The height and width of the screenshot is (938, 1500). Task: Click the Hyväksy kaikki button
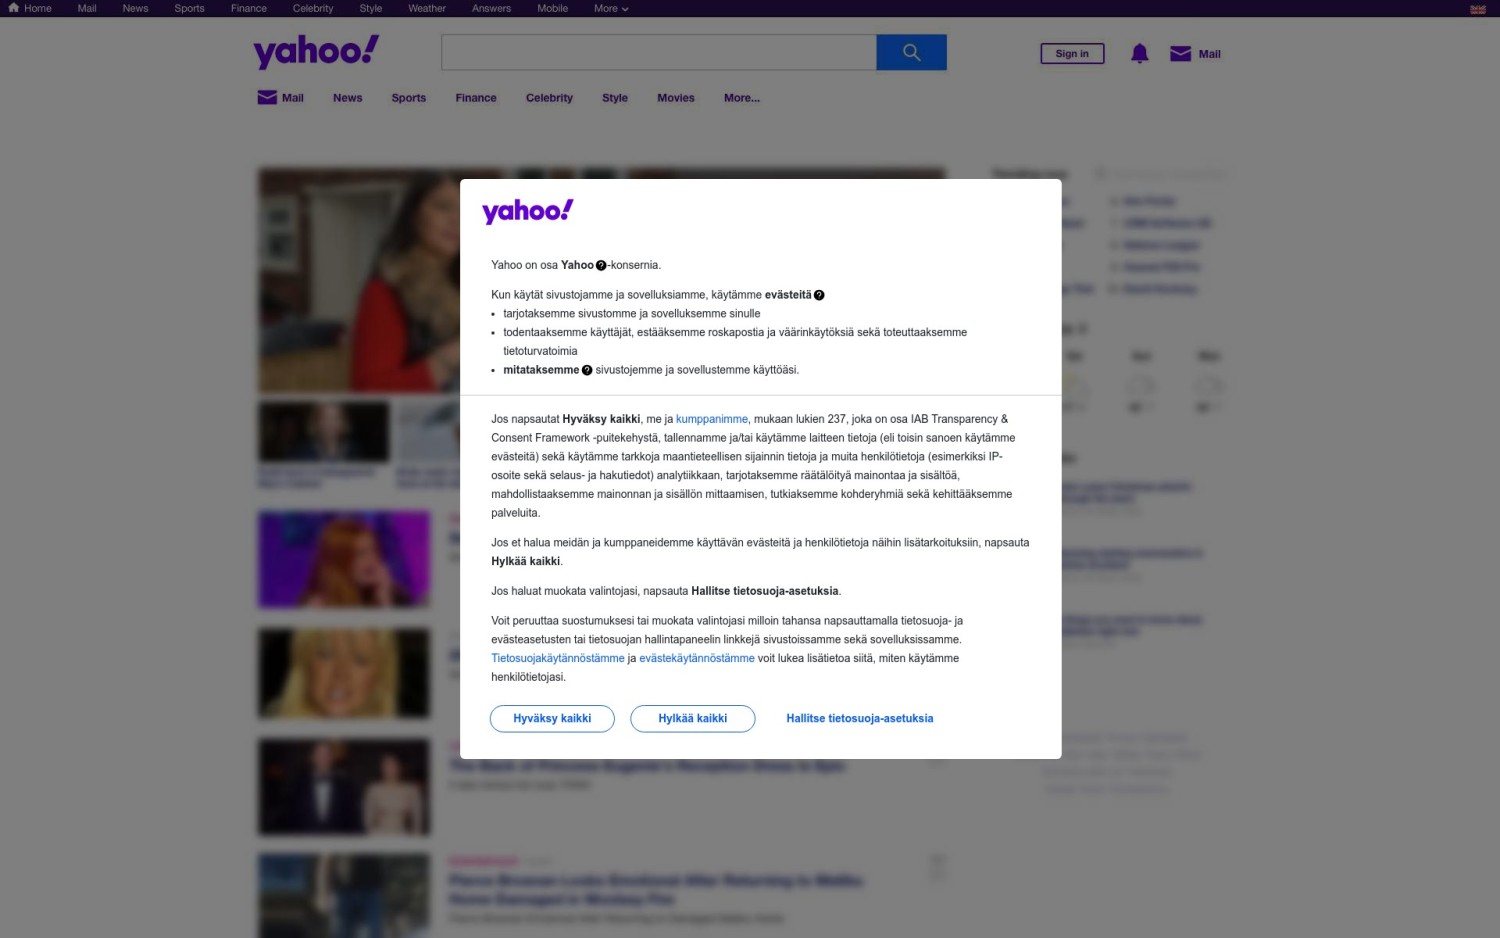coord(552,718)
